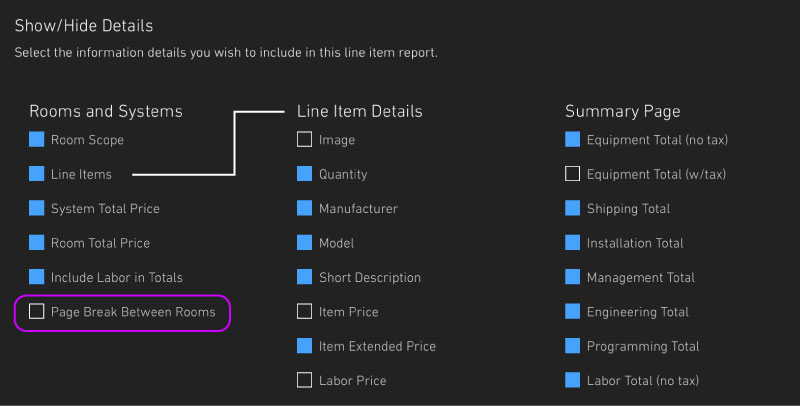This screenshot has width=800, height=406.
Task: Uncheck the Room Scope option
Action: [x=36, y=139]
